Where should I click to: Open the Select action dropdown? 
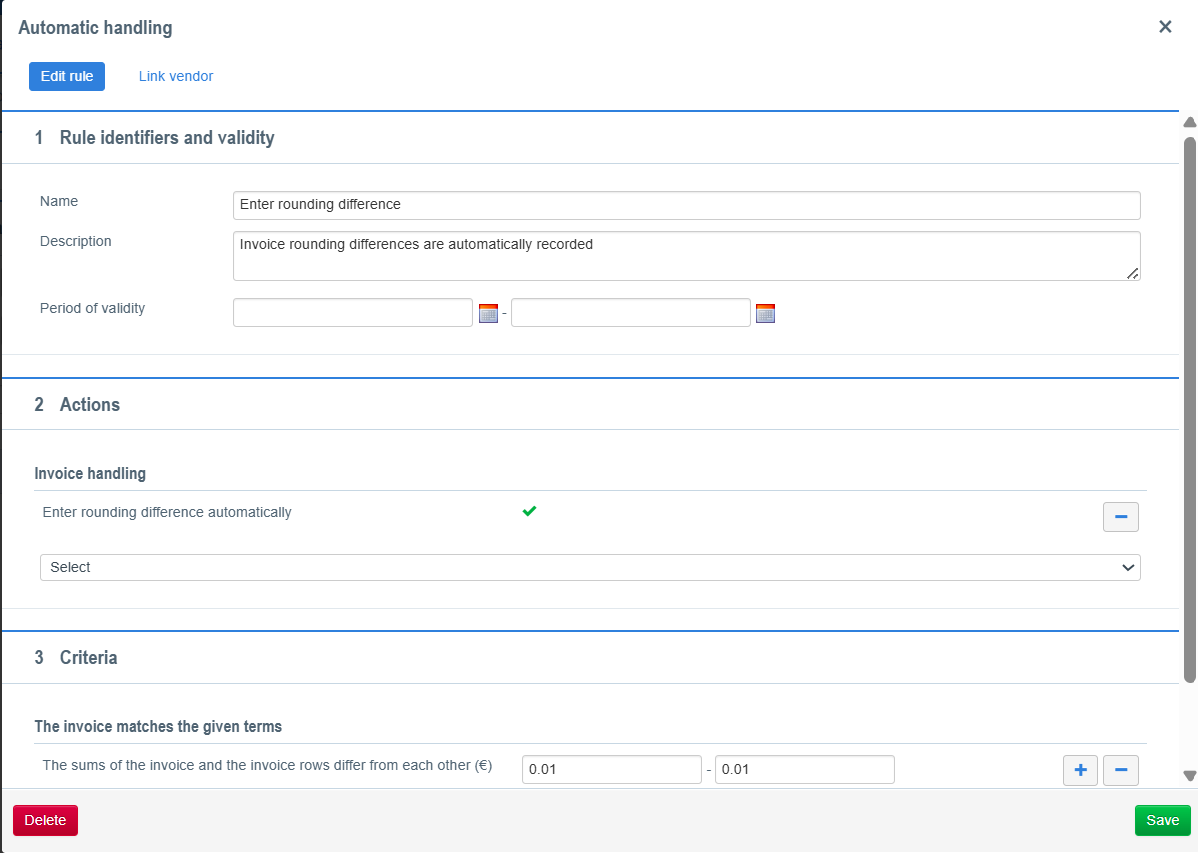pyautogui.click(x=590, y=567)
